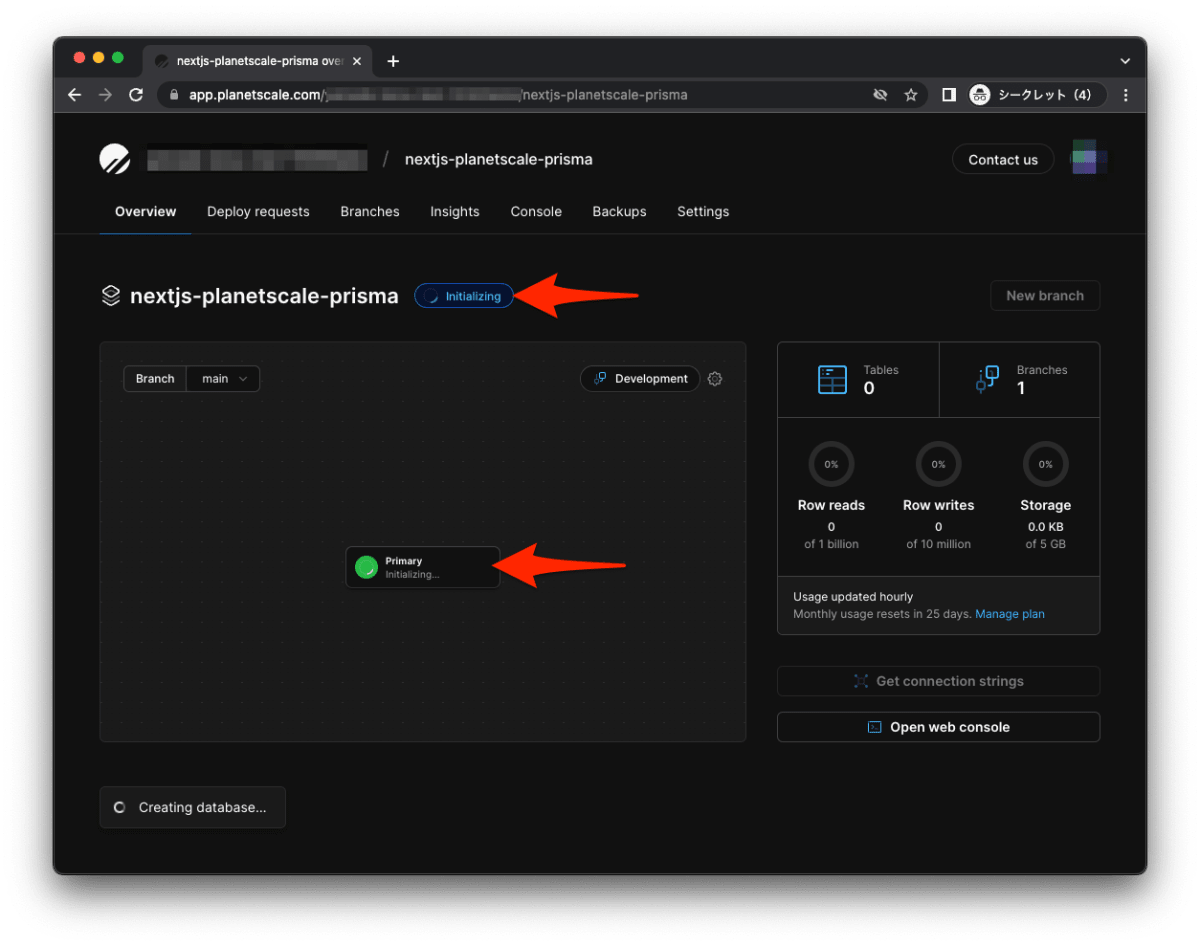Click the database stack icon beside title
This screenshot has width=1200, height=946.
[x=111, y=296]
